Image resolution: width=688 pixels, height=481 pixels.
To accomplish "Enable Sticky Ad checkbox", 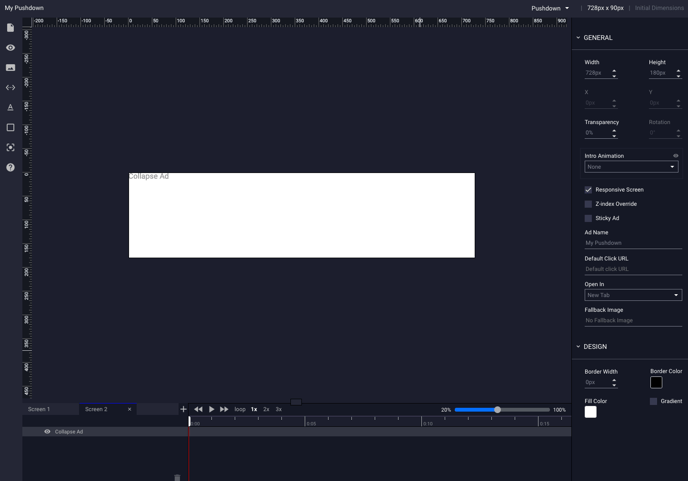I will pos(588,218).
